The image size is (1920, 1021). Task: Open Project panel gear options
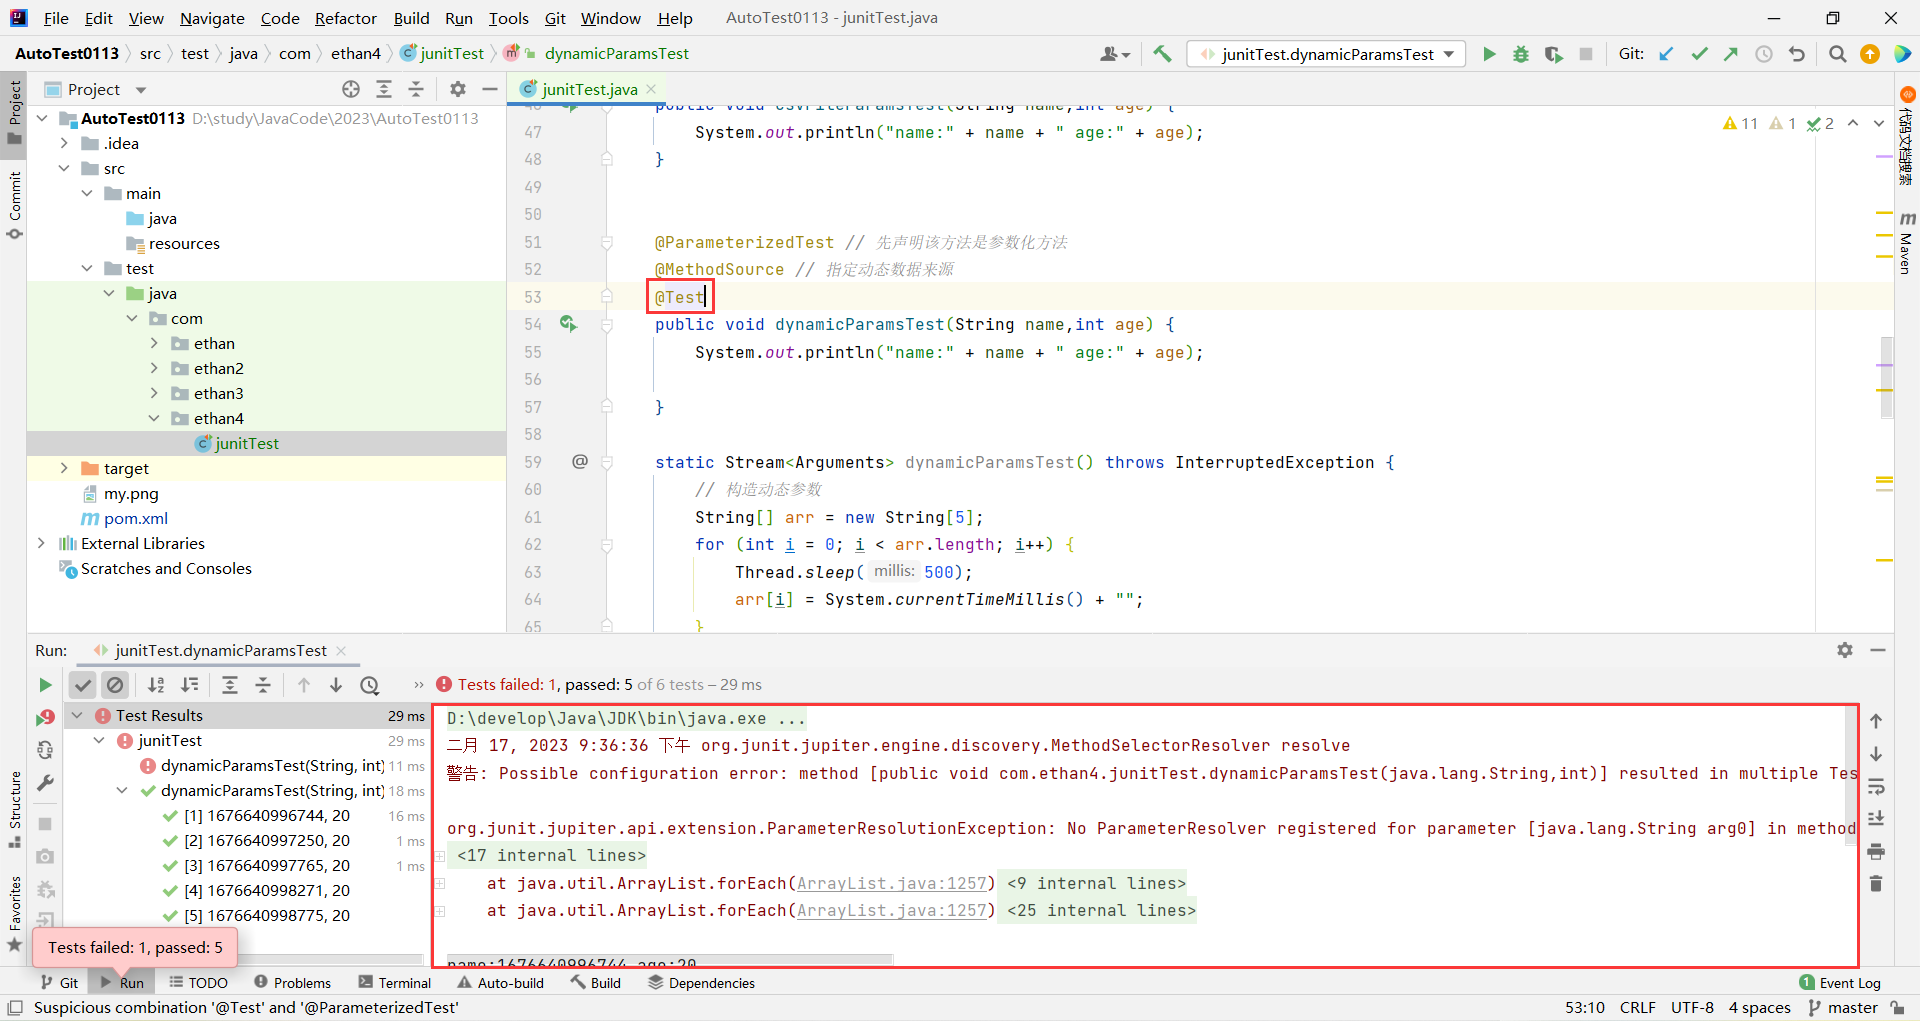click(x=458, y=89)
